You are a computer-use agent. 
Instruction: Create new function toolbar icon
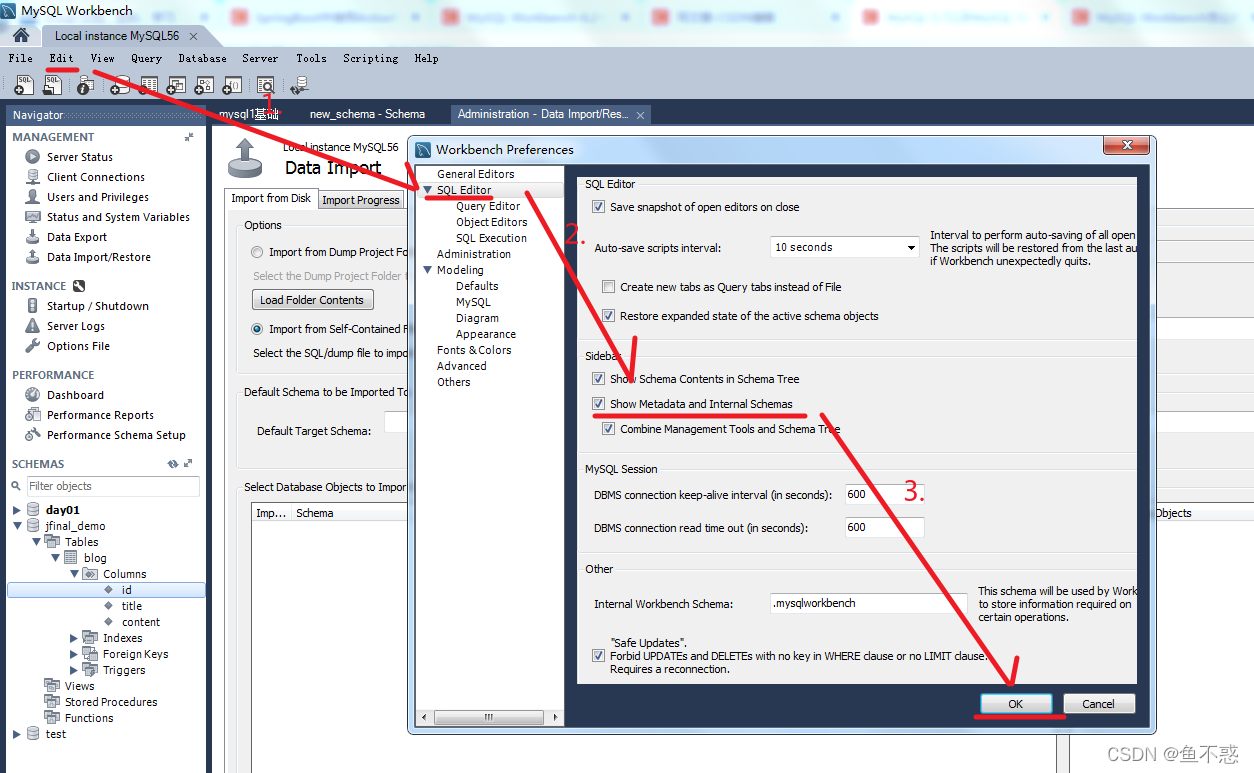tap(232, 86)
